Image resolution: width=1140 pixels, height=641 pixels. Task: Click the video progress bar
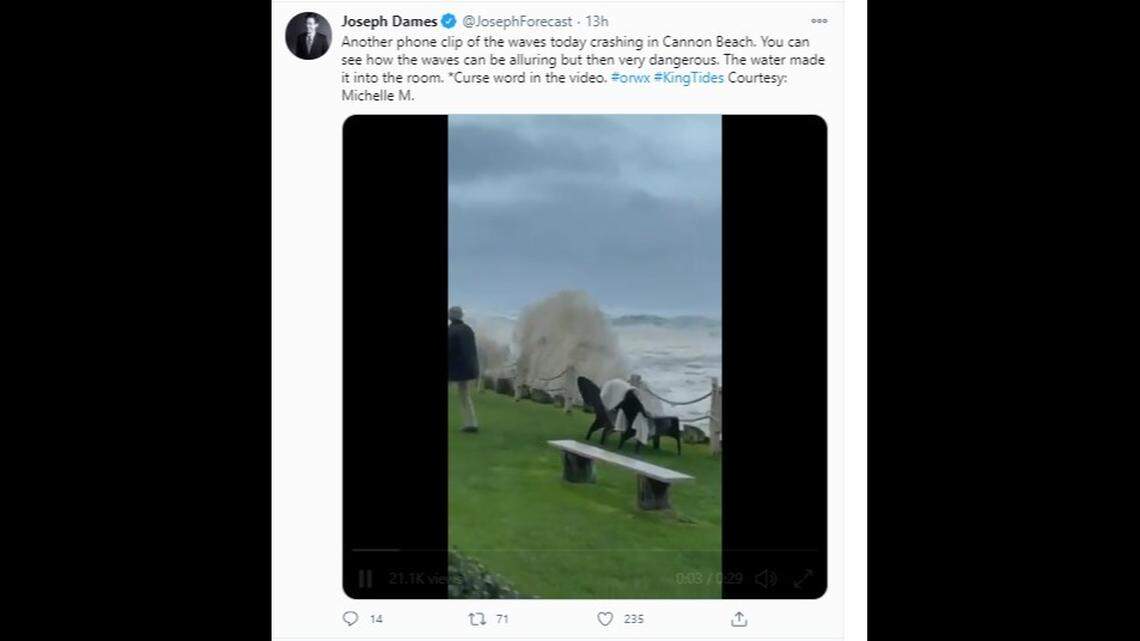pos(584,551)
